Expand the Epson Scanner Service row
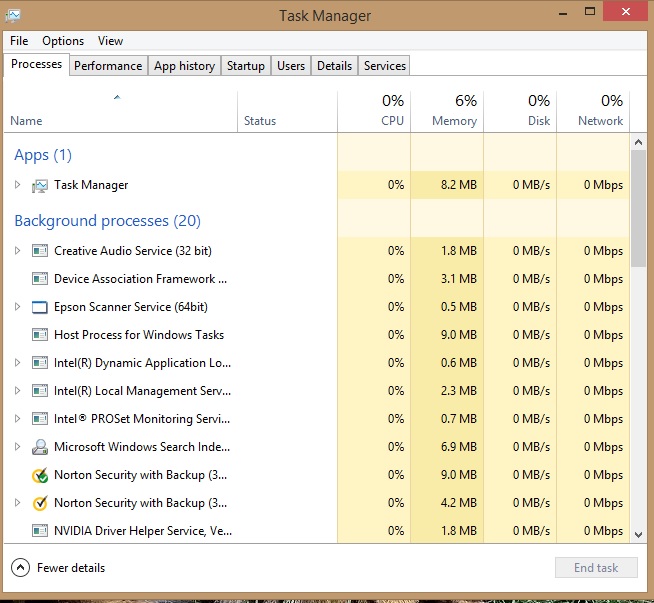 coord(17,307)
